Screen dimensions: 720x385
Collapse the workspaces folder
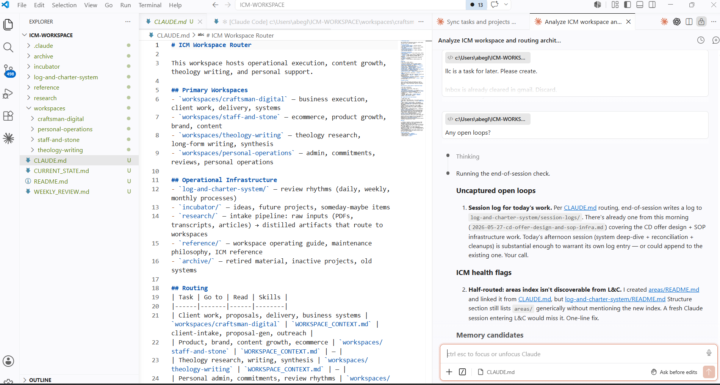pos(29,108)
